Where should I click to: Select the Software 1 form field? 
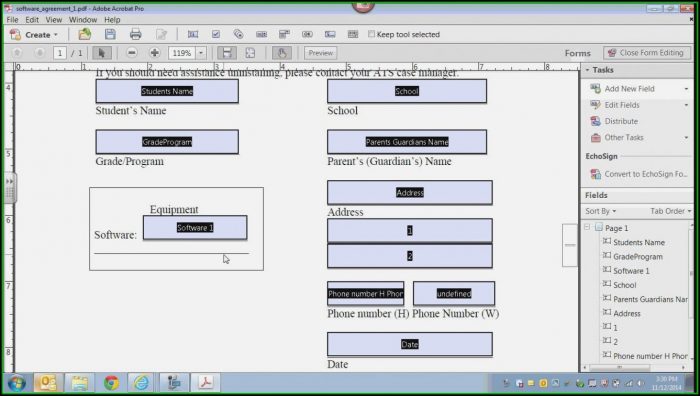tap(195, 228)
